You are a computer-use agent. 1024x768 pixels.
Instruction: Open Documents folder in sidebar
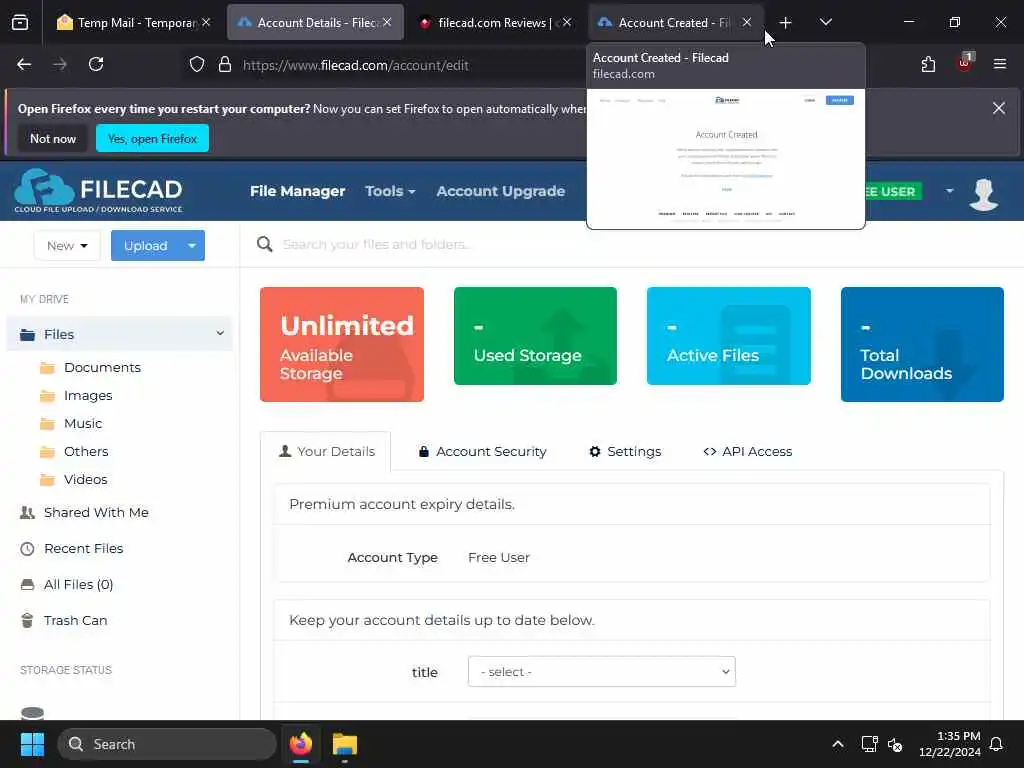(x=102, y=368)
